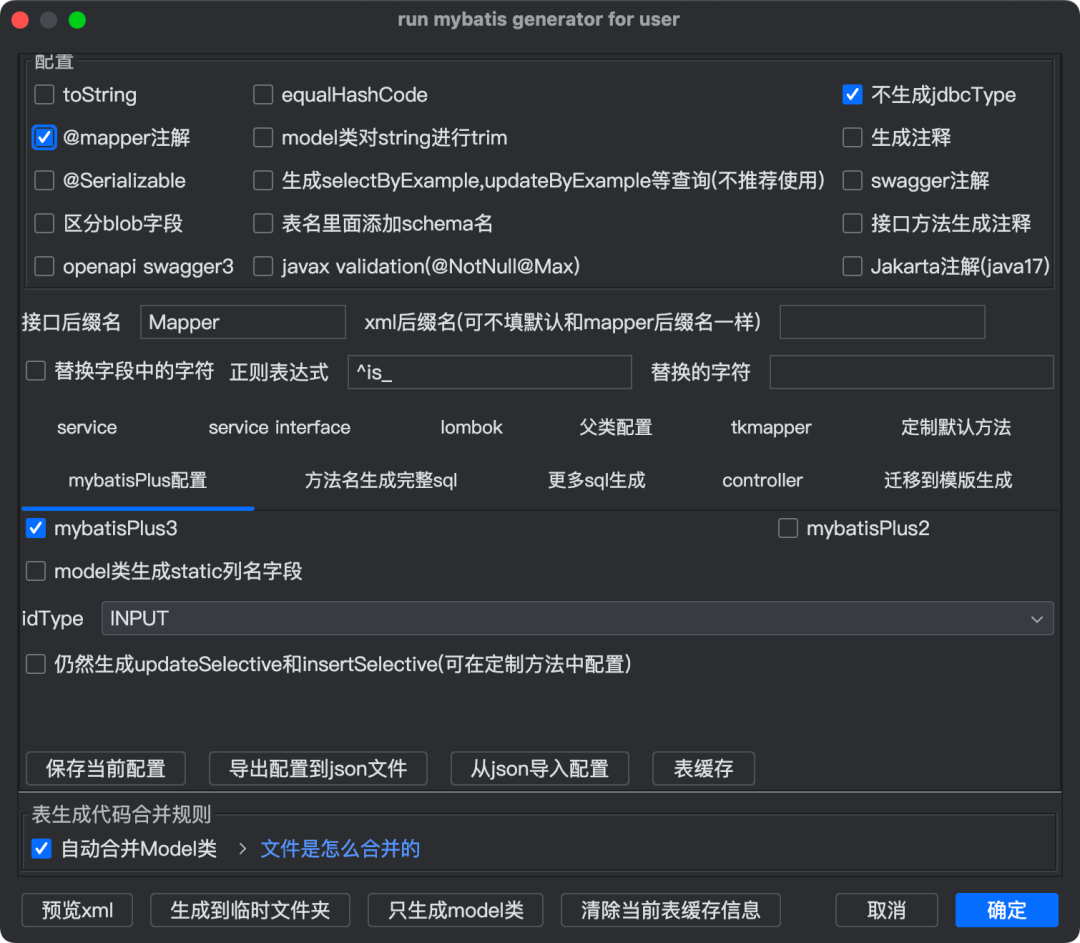Screen dimensions: 1080x943
Task: Open the 方法名生成完整sql tab
Action: pos(381,480)
